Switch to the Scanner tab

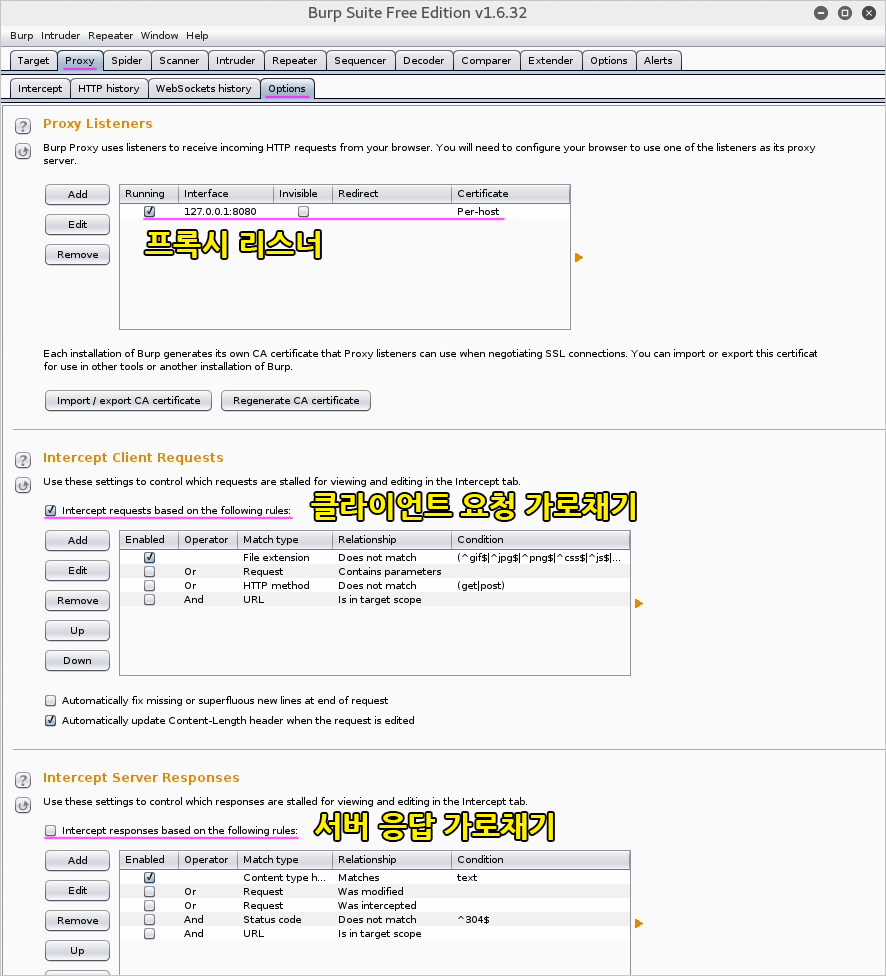click(x=179, y=60)
